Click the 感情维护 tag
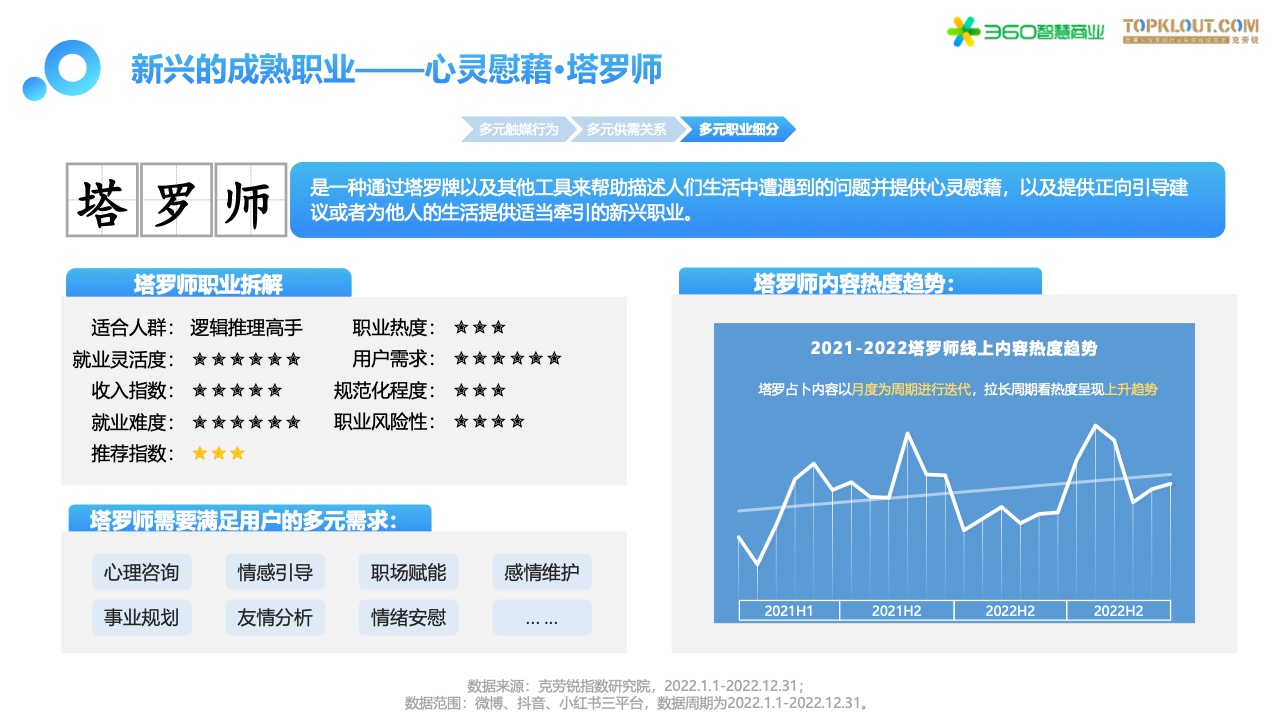The width and height of the screenshot is (1280, 720). click(x=542, y=572)
